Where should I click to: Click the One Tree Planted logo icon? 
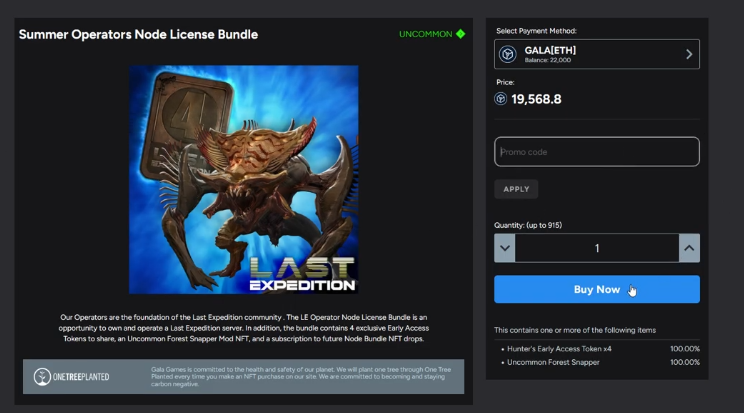pyautogui.click(x=42, y=376)
